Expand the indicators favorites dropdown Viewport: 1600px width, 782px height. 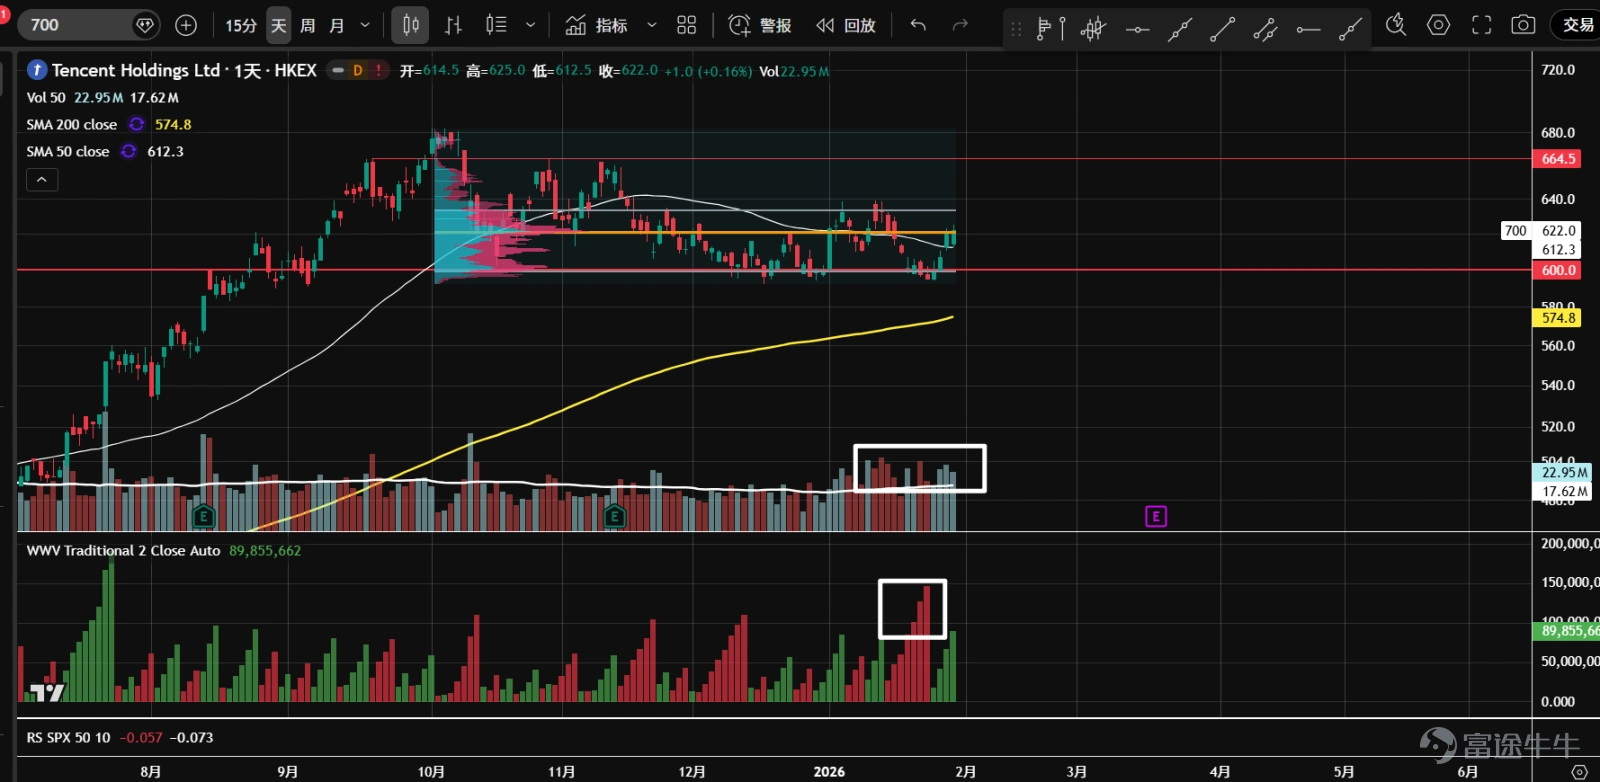point(652,25)
